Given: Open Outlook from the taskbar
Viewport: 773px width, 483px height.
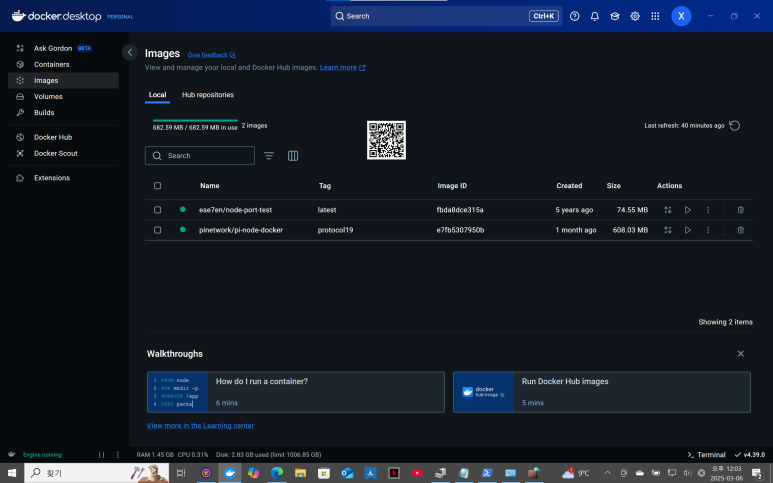Looking at the screenshot, I should (347, 473).
